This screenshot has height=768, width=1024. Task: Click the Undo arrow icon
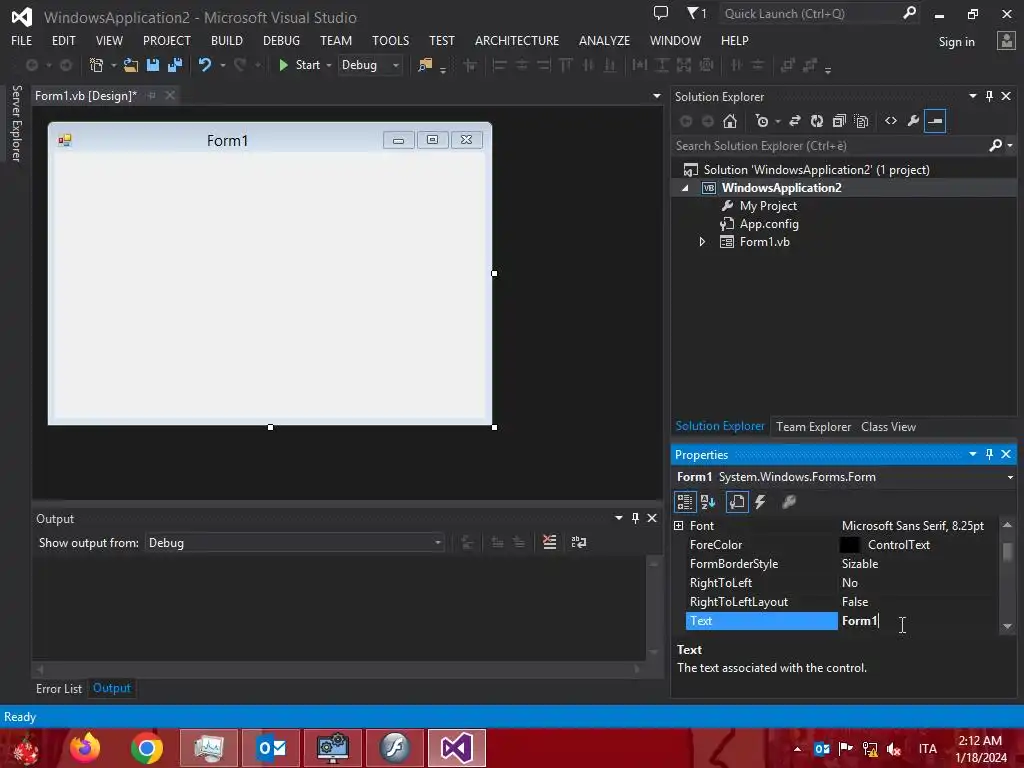205,65
